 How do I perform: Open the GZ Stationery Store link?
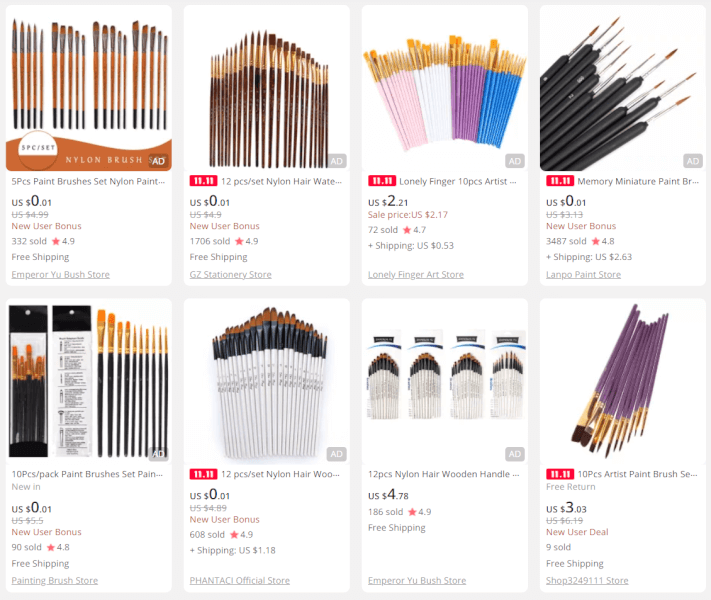tap(230, 274)
